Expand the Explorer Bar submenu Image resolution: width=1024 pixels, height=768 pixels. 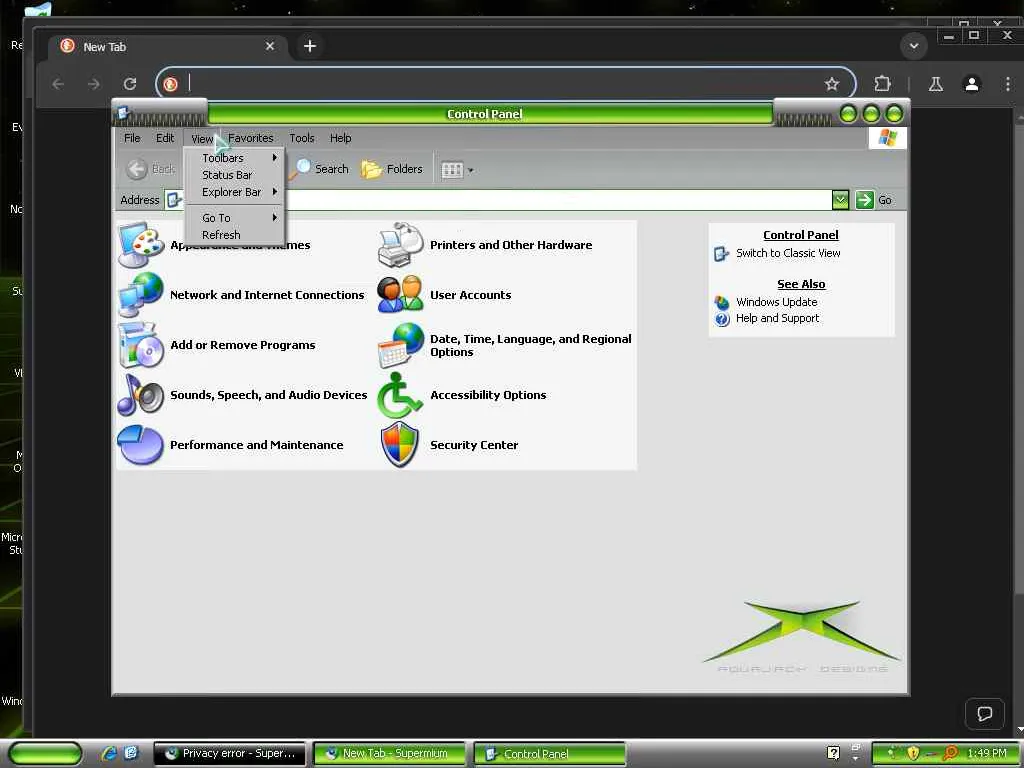coord(235,192)
